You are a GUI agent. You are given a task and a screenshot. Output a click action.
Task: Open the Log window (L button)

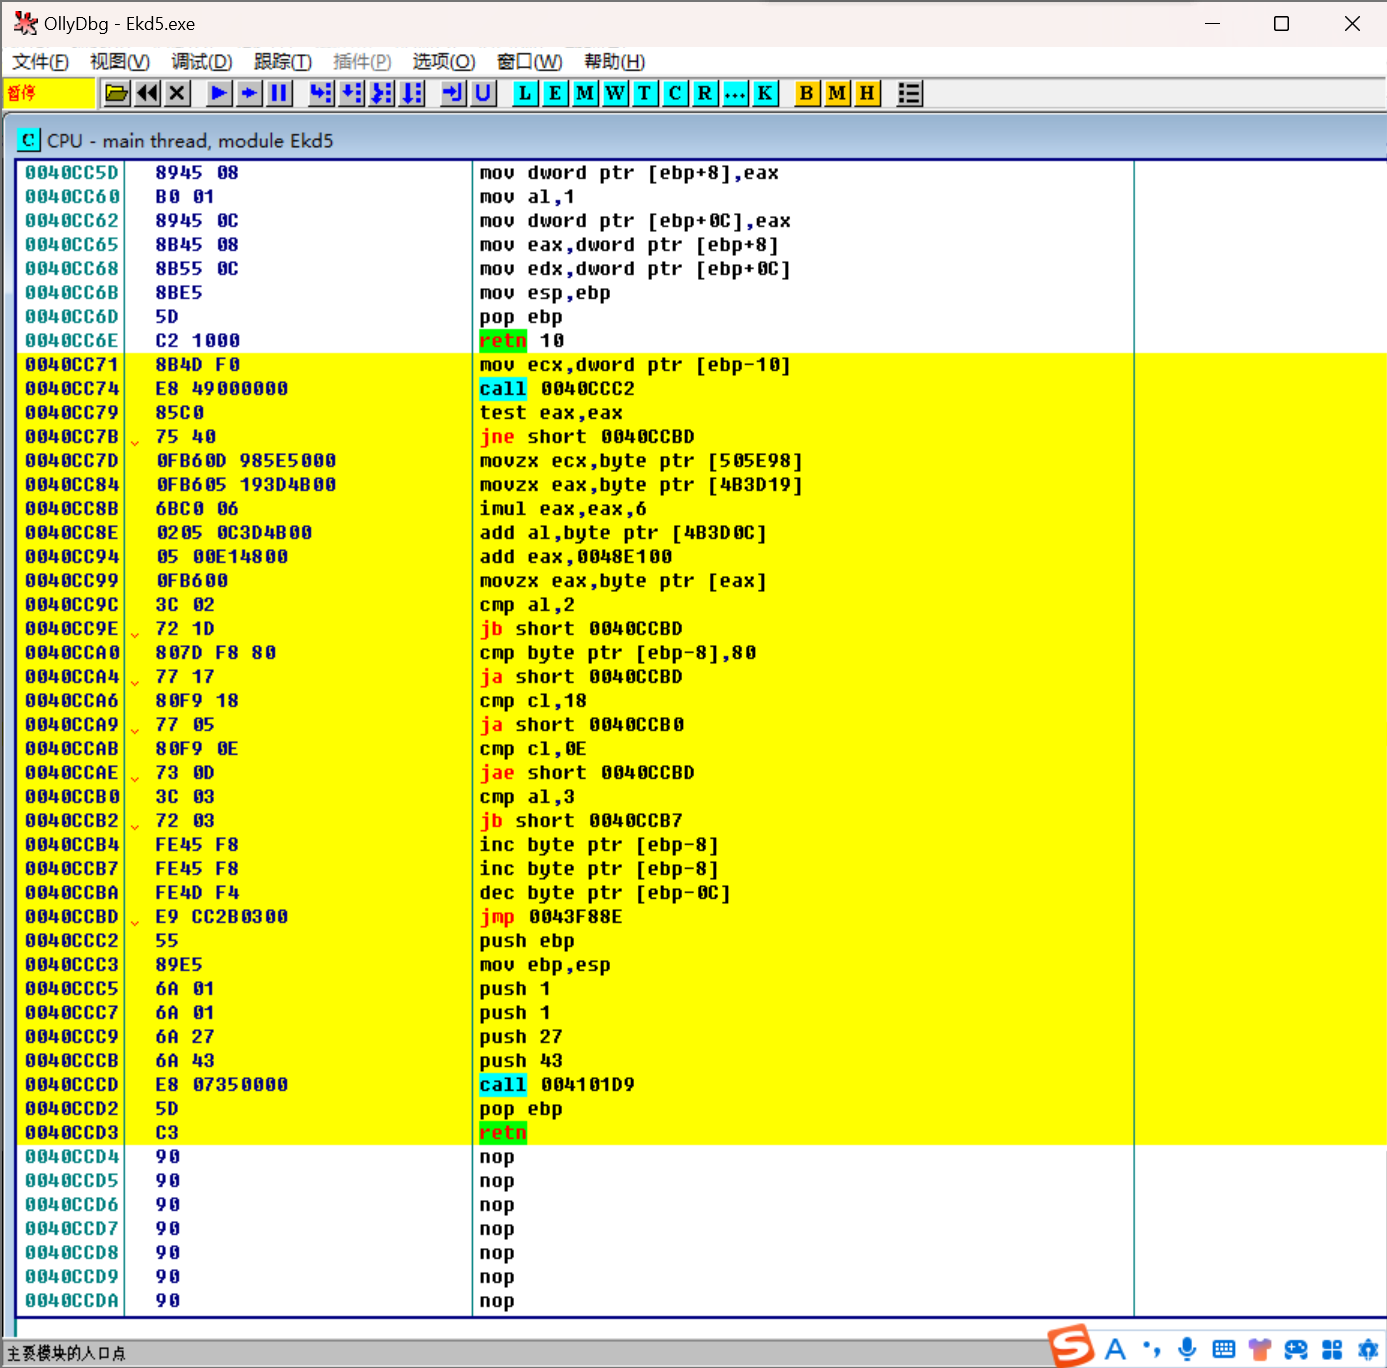[x=525, y=94]
